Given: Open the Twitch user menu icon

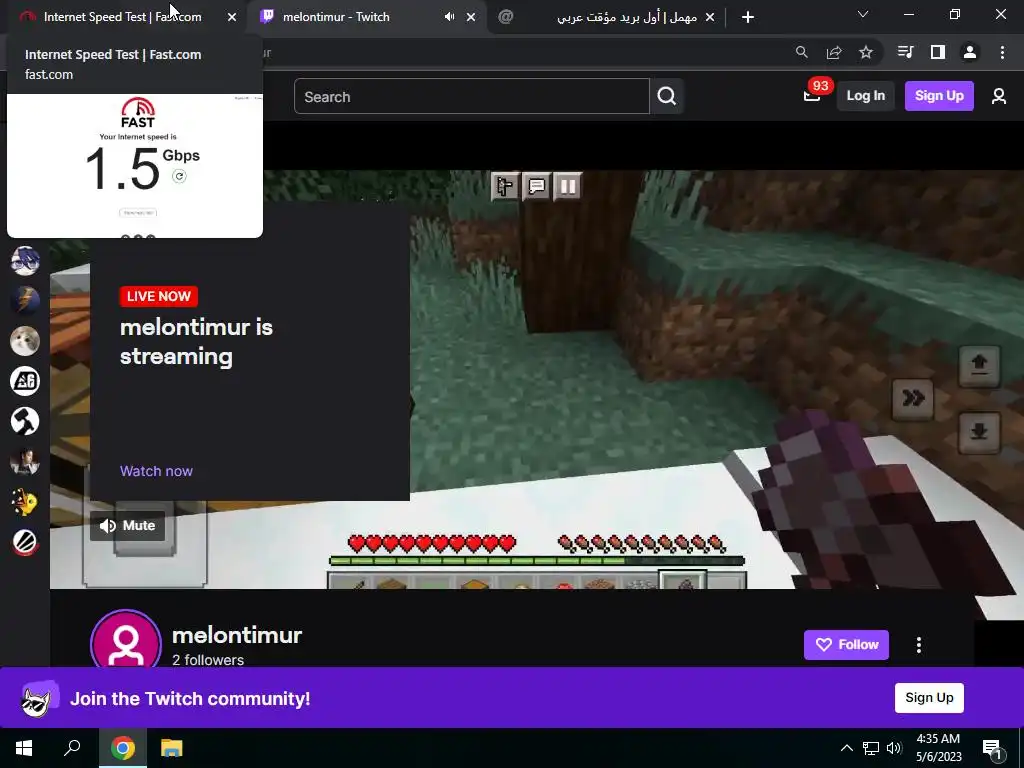Looking at the screenshot, I should coord(999,97).
